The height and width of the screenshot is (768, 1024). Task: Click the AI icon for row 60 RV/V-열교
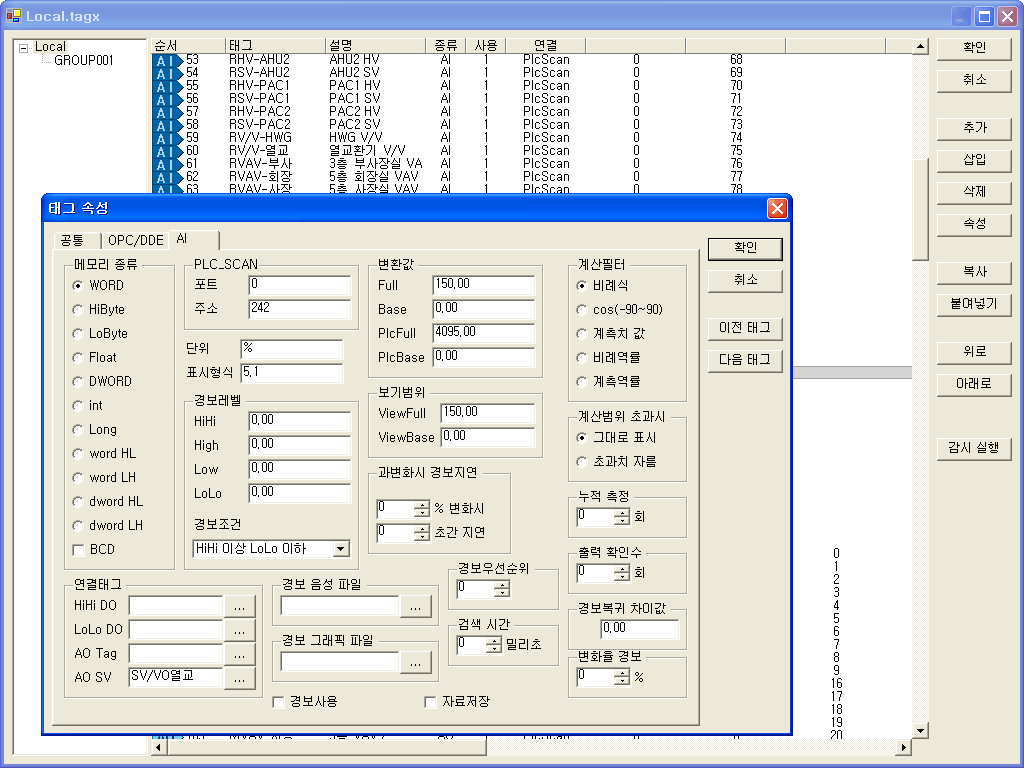click(x=168, y=151)
